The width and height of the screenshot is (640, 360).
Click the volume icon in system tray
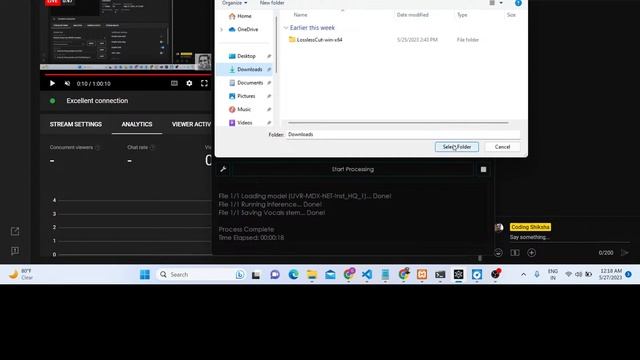pyautogui.click(x=578, y=275)
